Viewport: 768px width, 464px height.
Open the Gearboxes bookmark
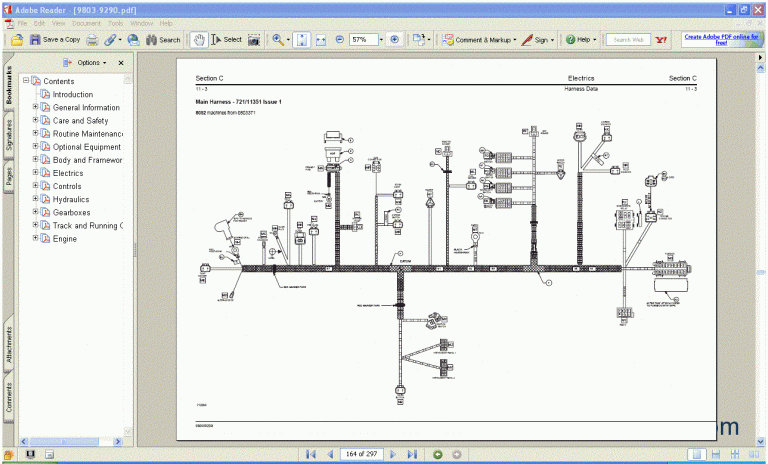coord(72,212)
